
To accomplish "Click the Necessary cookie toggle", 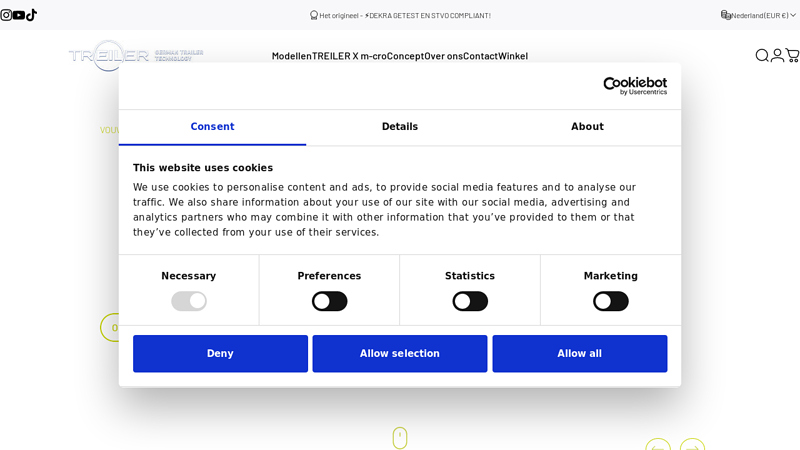I will coord(189,301).
